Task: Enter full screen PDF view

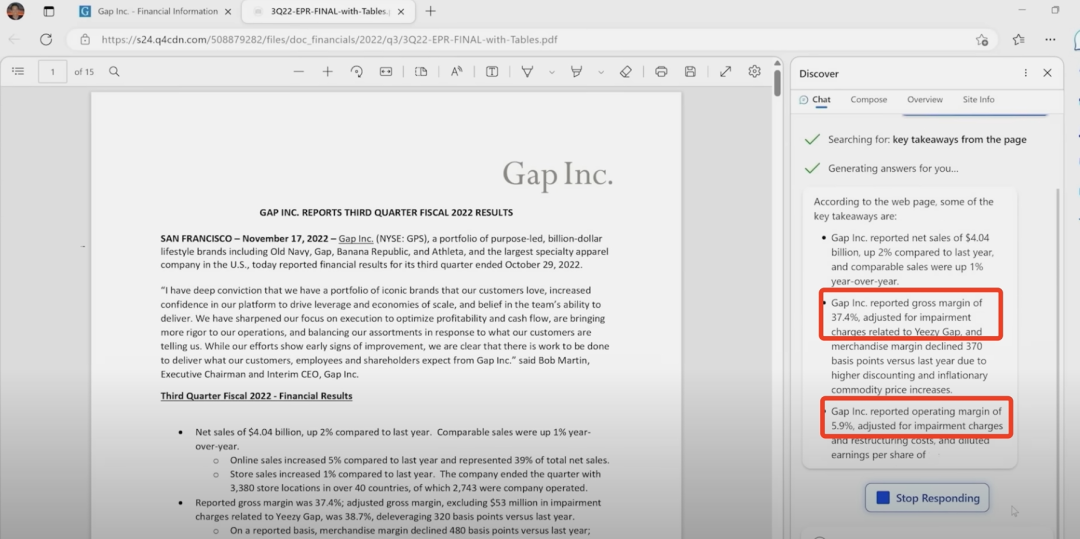Action: [725, 72]
